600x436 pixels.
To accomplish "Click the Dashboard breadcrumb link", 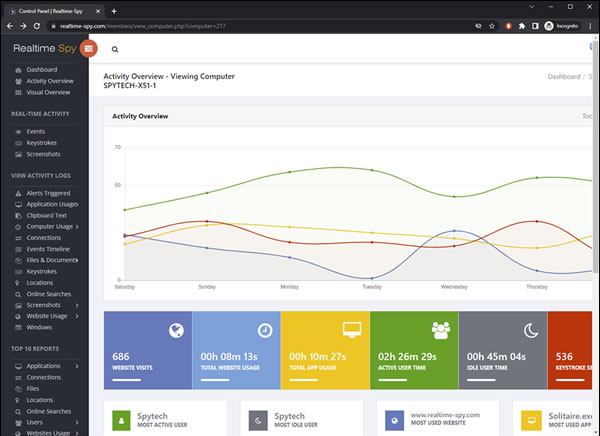I will [564, 76].
